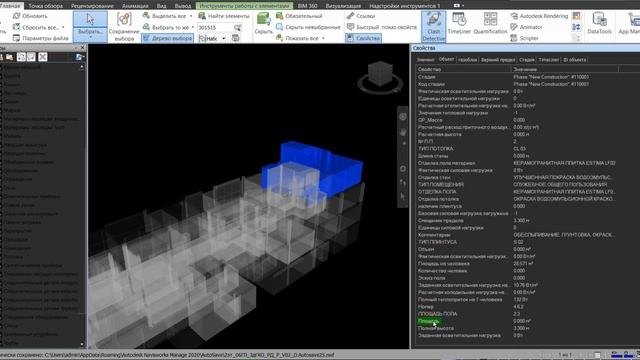Select the ID объекта properties tab
Image resolution: width=640 pixels, height=360 pixels.
(574, 60)
